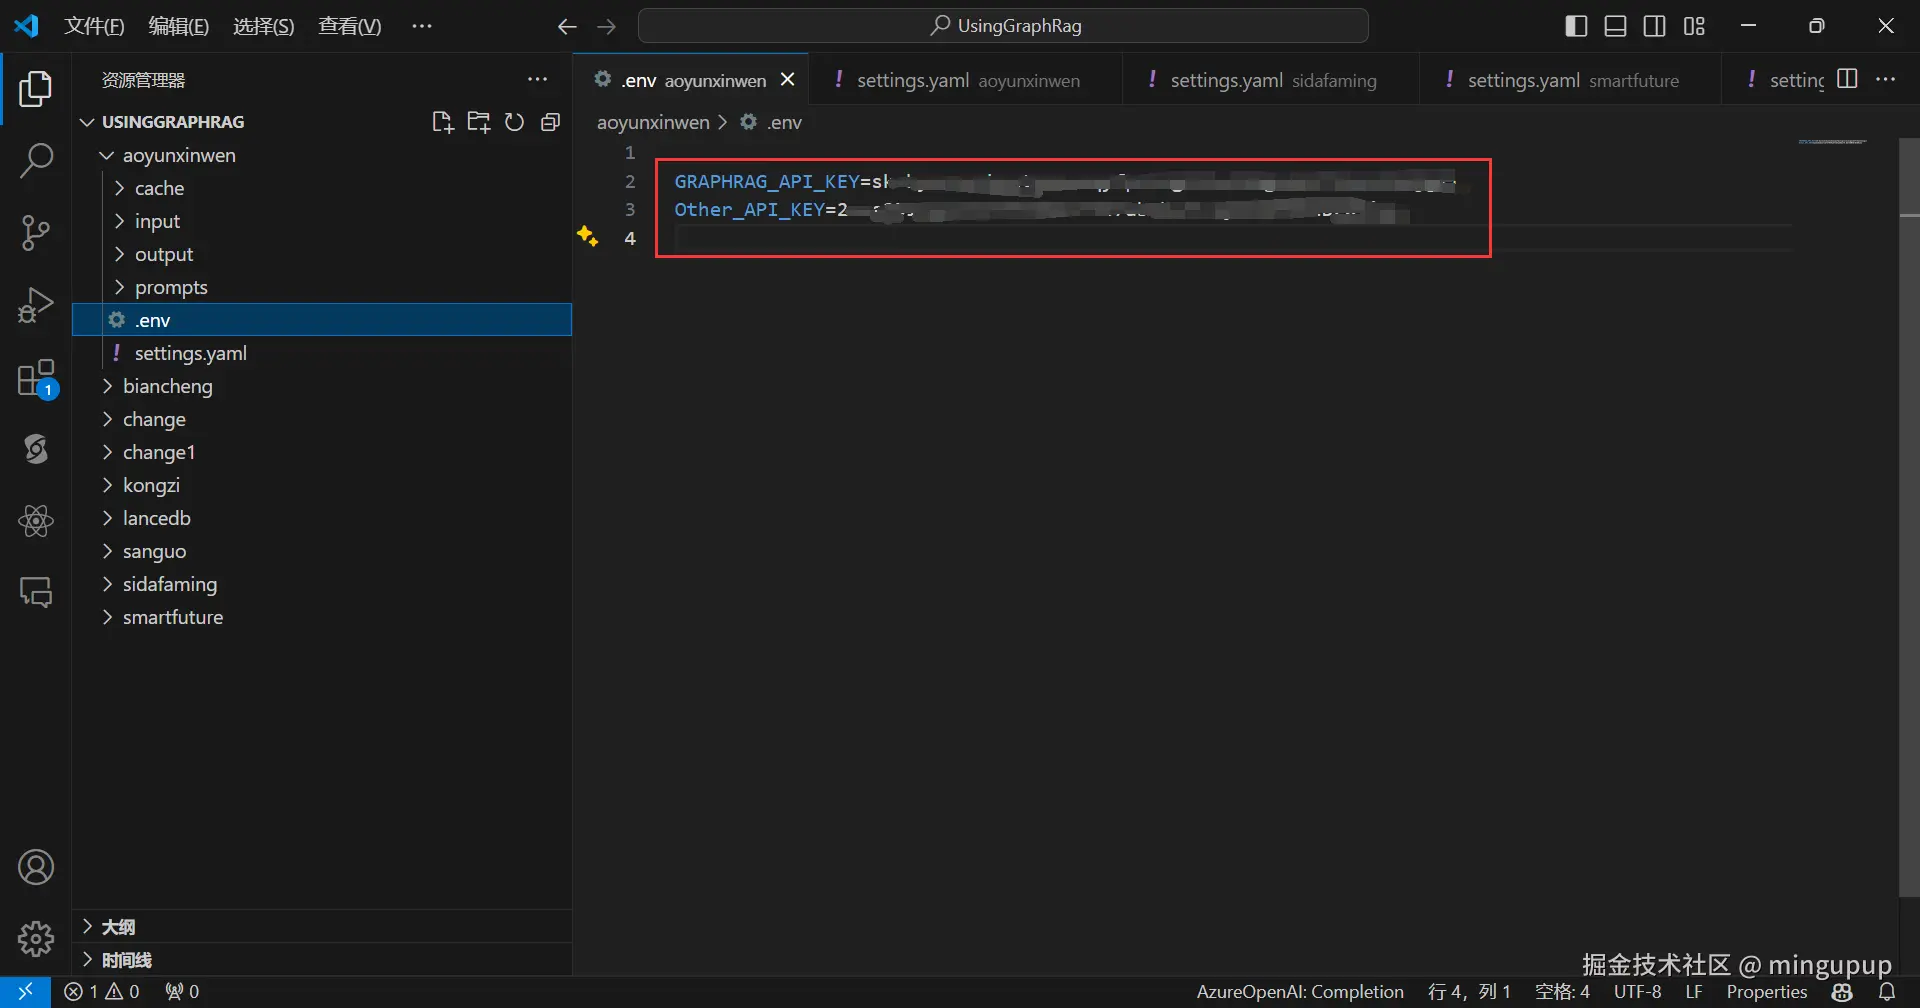
Task: Change file encoding UTF-8
Action: point(1638,992)
